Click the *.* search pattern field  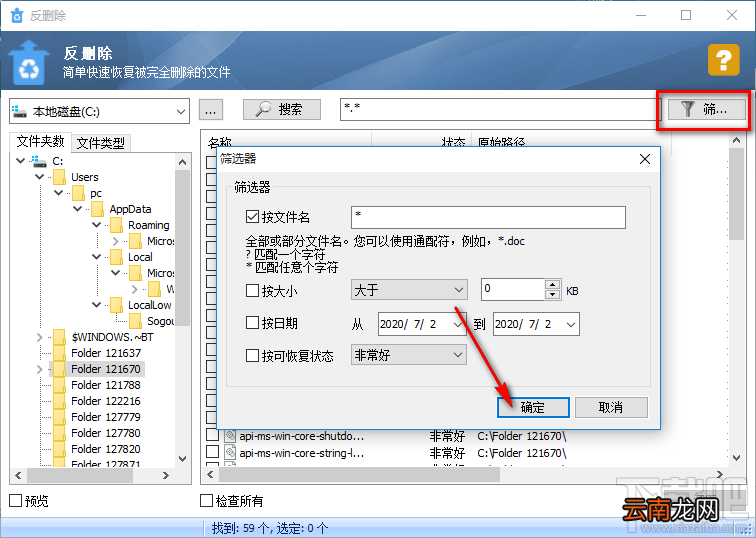[498, 109]
